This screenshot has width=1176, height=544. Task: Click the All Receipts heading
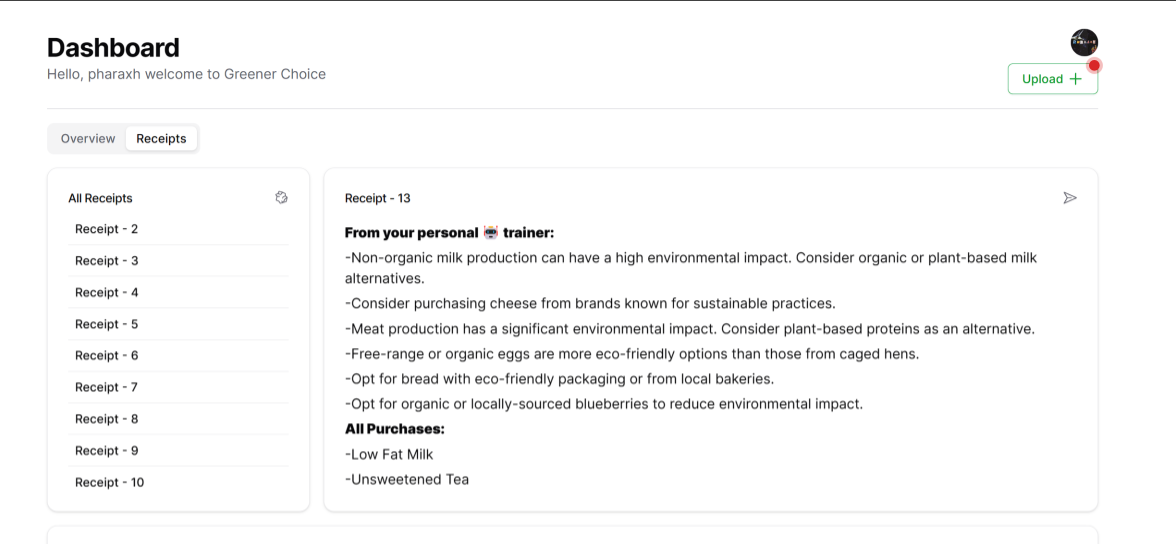pos(100,198)
